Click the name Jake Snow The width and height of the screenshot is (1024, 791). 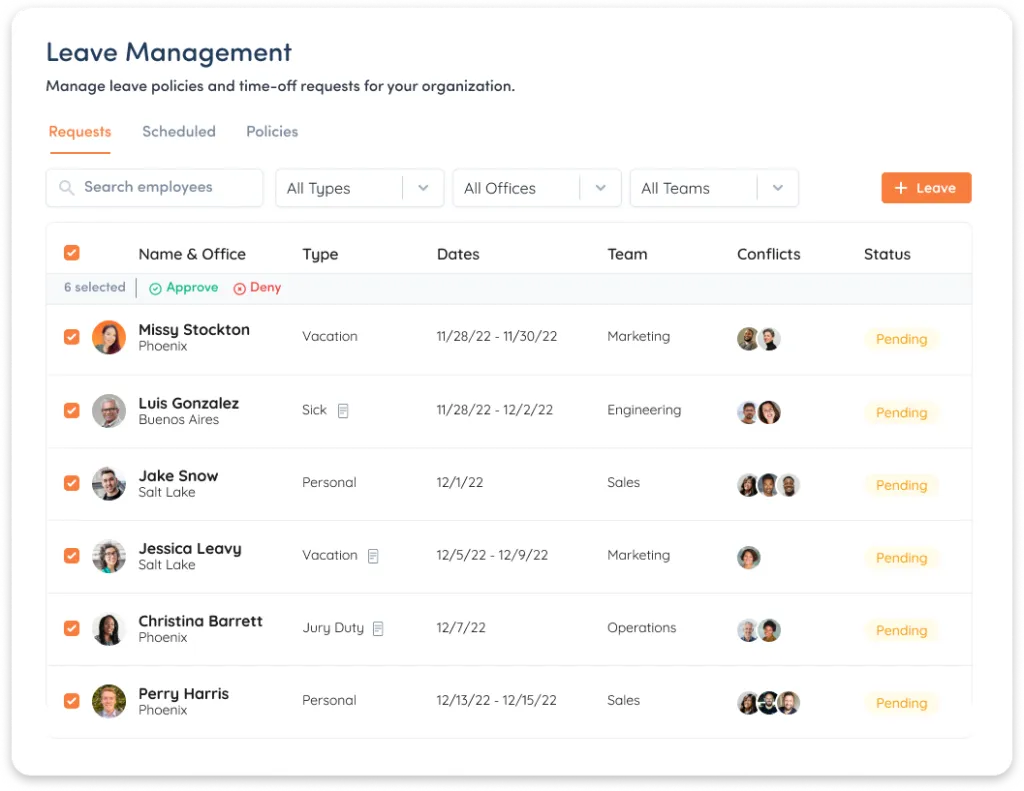pos(178,476)
